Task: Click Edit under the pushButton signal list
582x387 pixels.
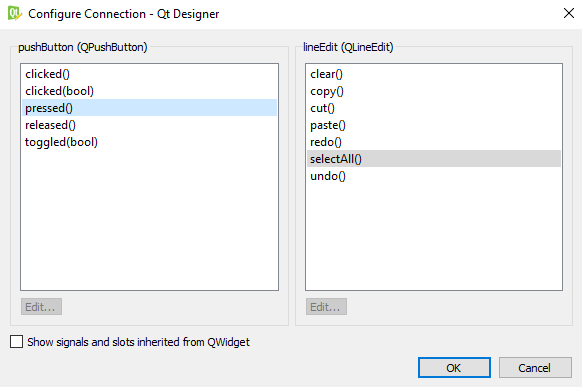Action: pos(41,307)
